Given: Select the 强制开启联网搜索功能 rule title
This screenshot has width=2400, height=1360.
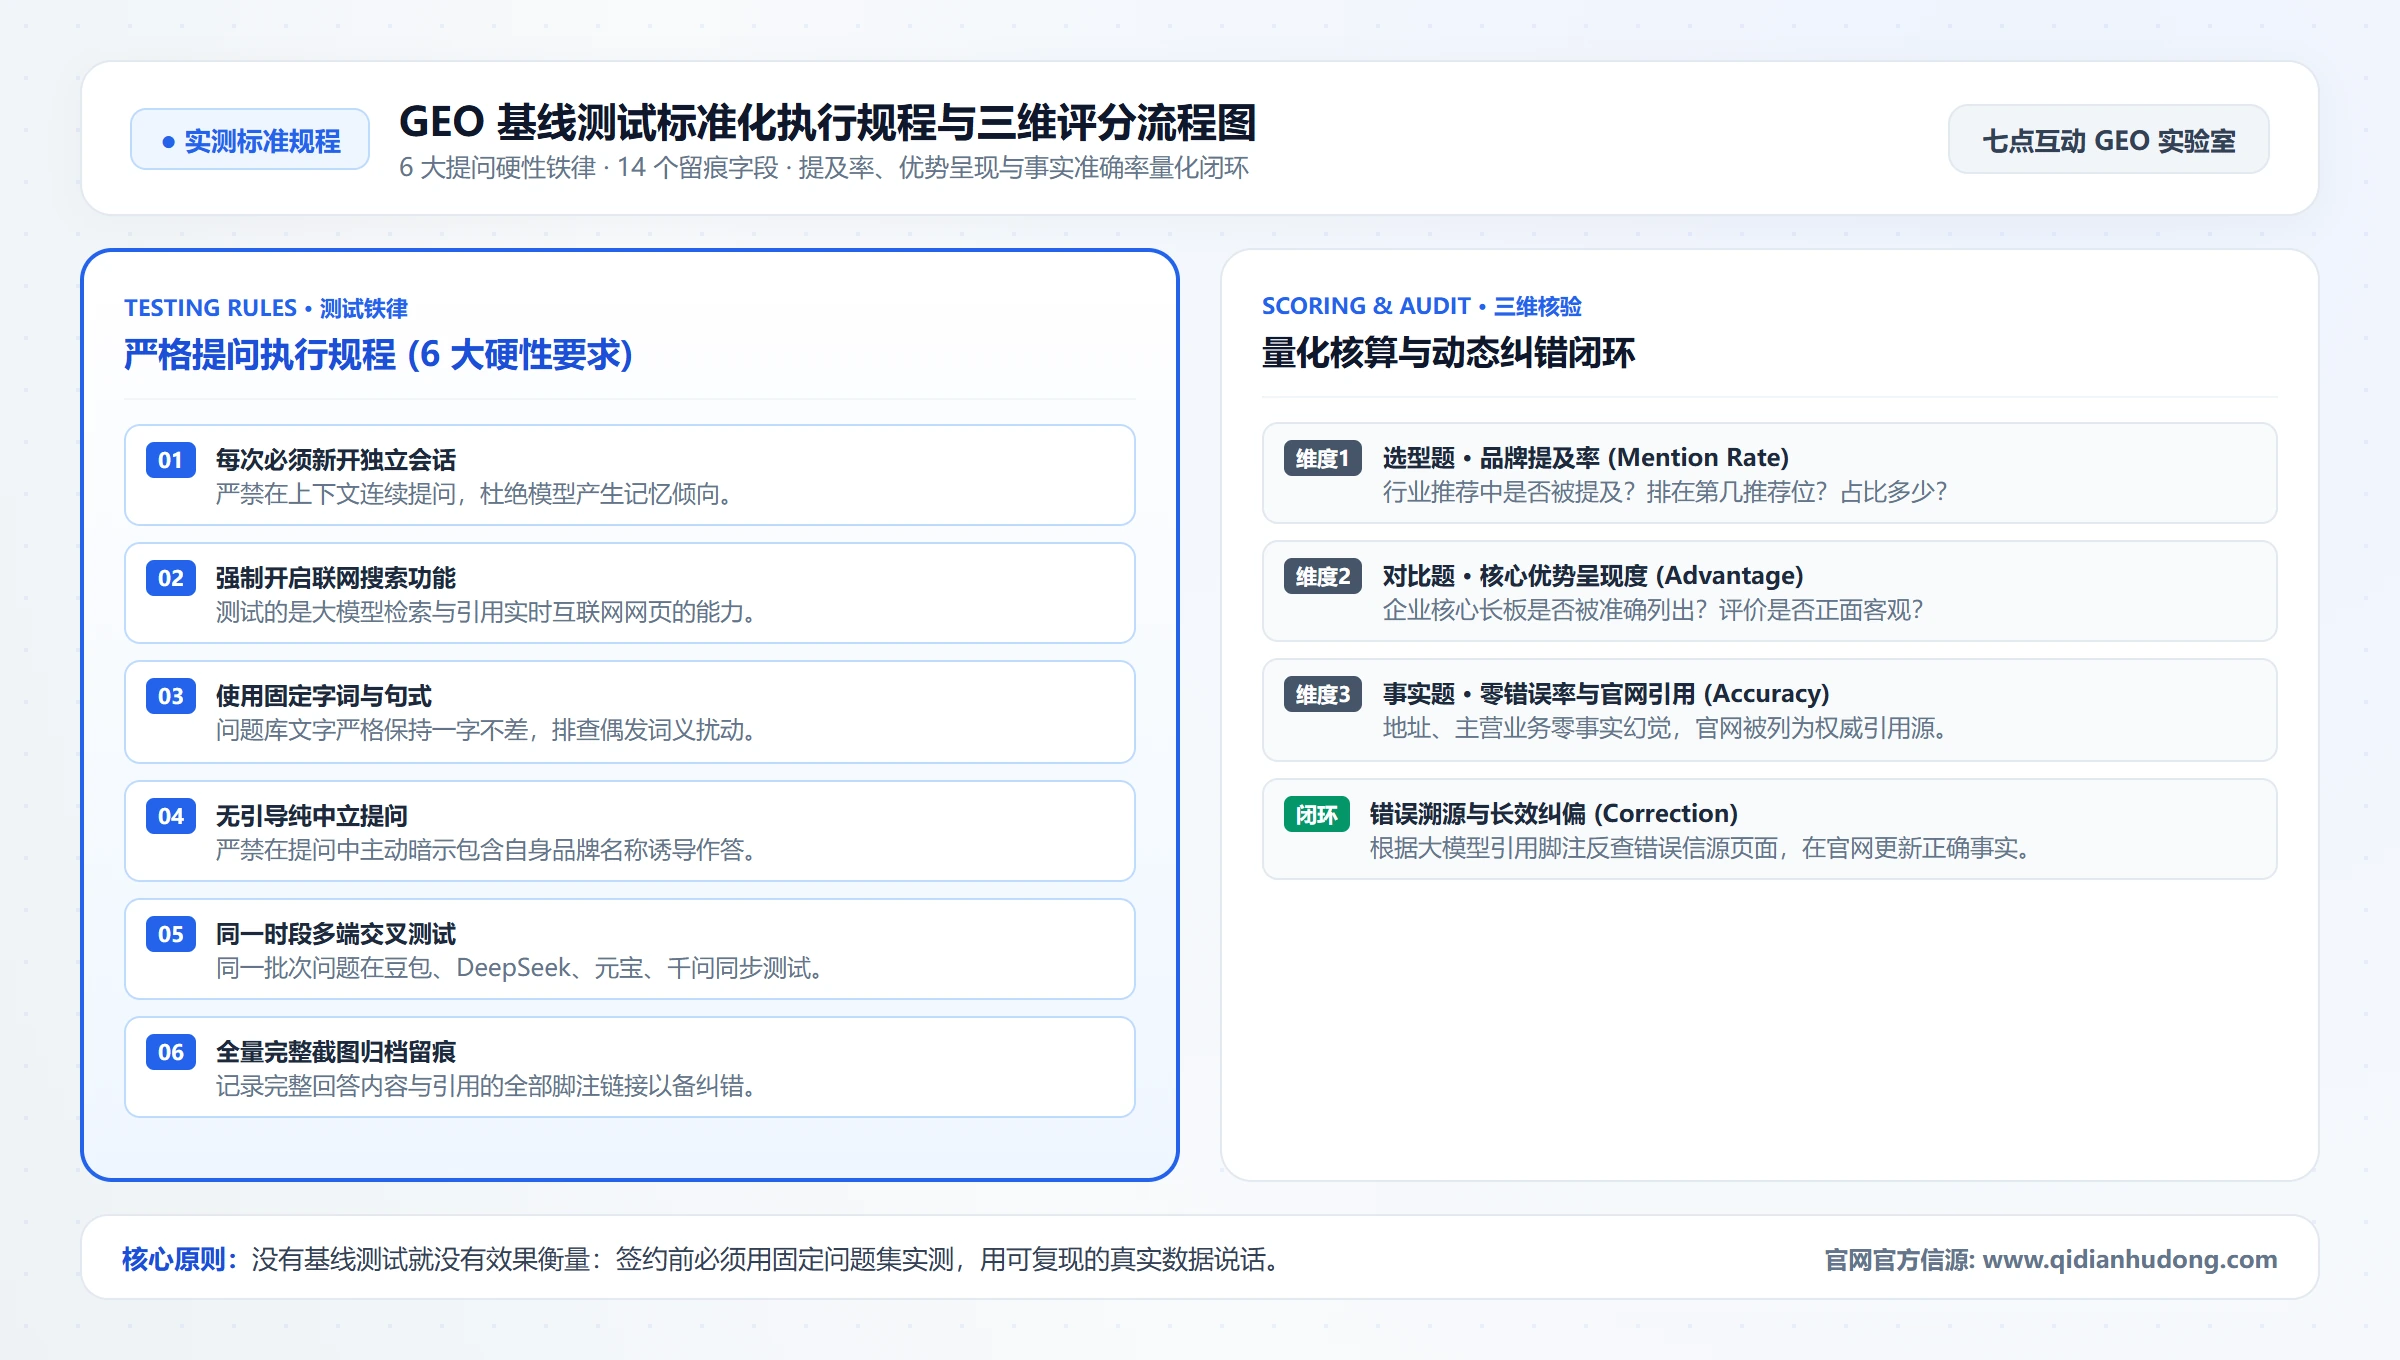Looking at the screenshot, I should click(335, 578).
